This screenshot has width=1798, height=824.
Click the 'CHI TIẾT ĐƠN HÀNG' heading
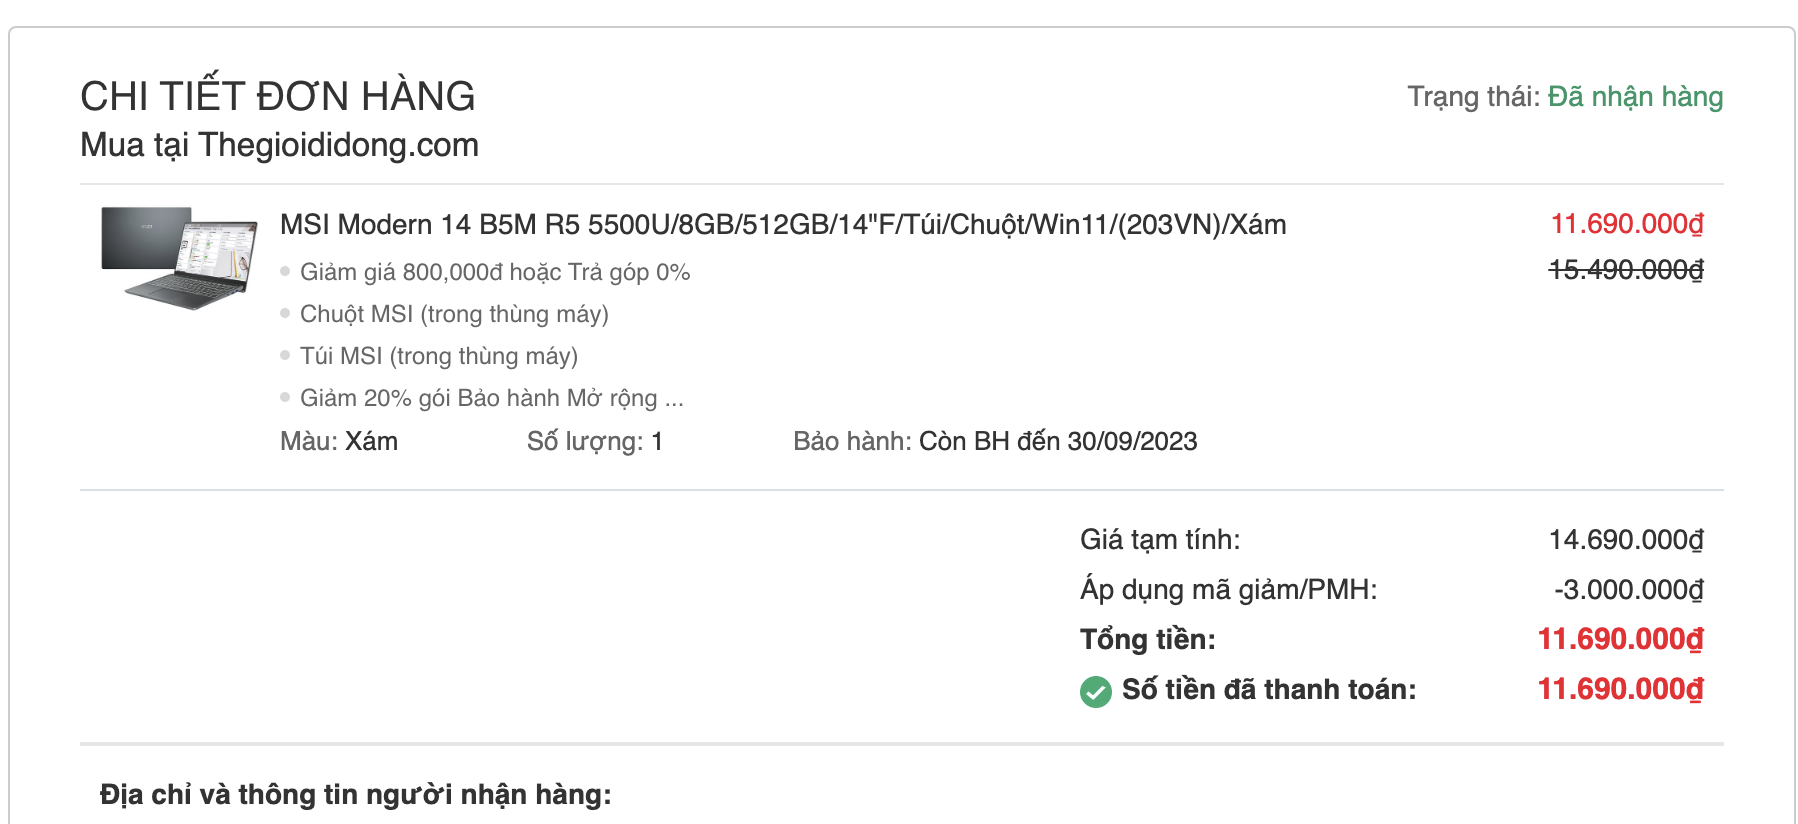click(x=278, y=96)
